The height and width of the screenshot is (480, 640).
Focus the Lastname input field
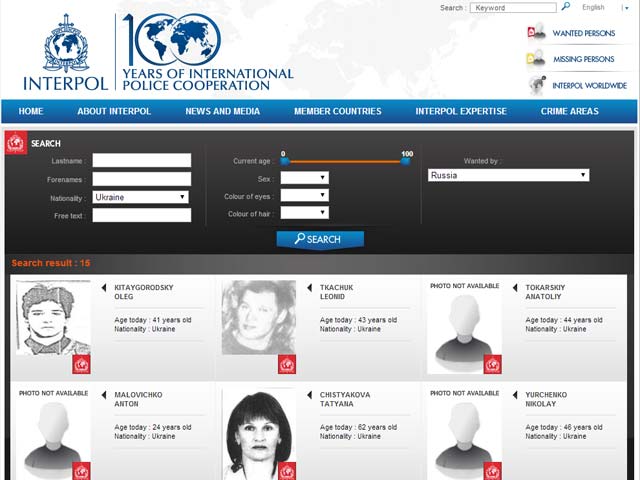(x=142, y=160)
